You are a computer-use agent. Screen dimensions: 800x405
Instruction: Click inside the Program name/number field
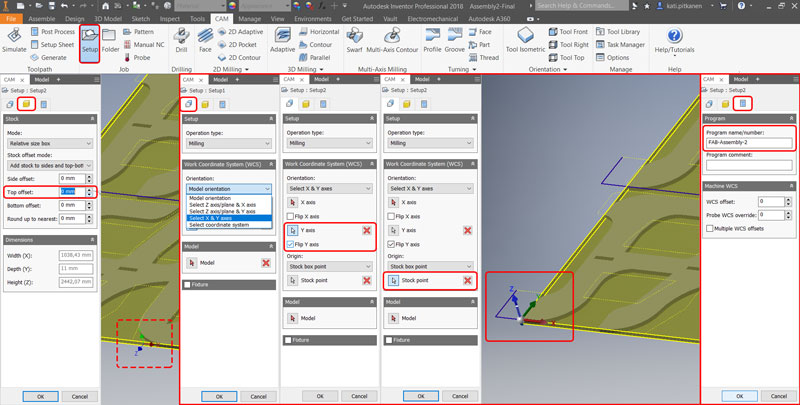tap(749, 142)
